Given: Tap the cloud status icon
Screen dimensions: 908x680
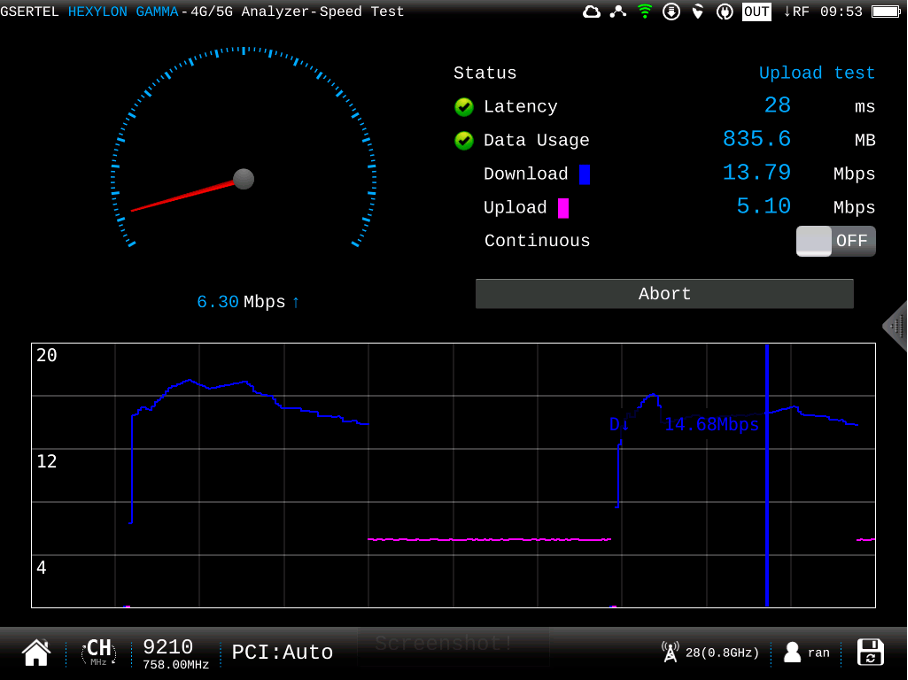Looking at the screenshot, I should click(592, 12).
